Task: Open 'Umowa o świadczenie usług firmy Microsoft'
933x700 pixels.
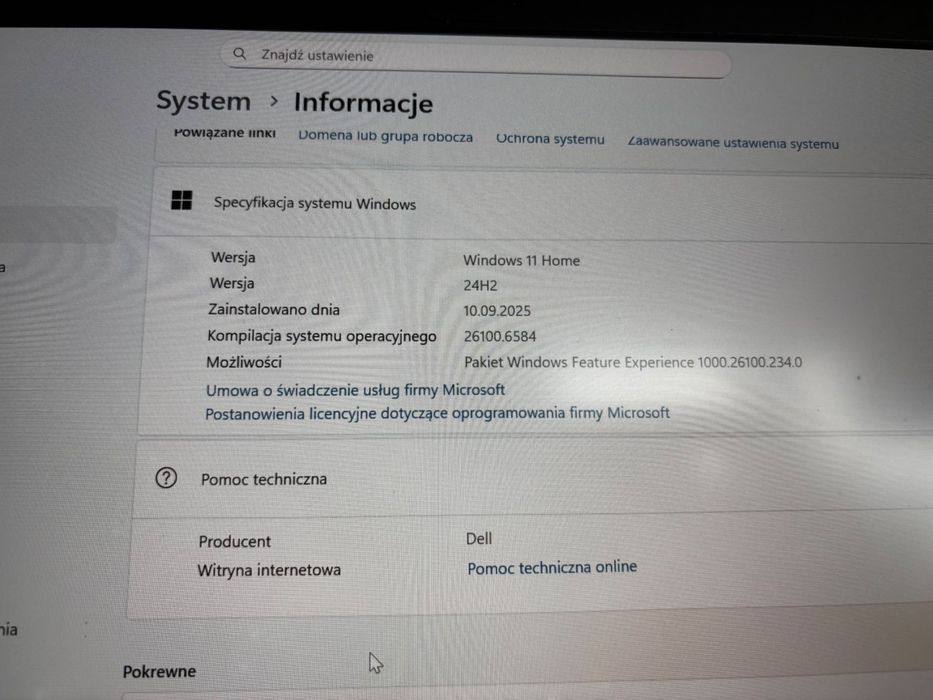Action: click(x=355, y=390)
